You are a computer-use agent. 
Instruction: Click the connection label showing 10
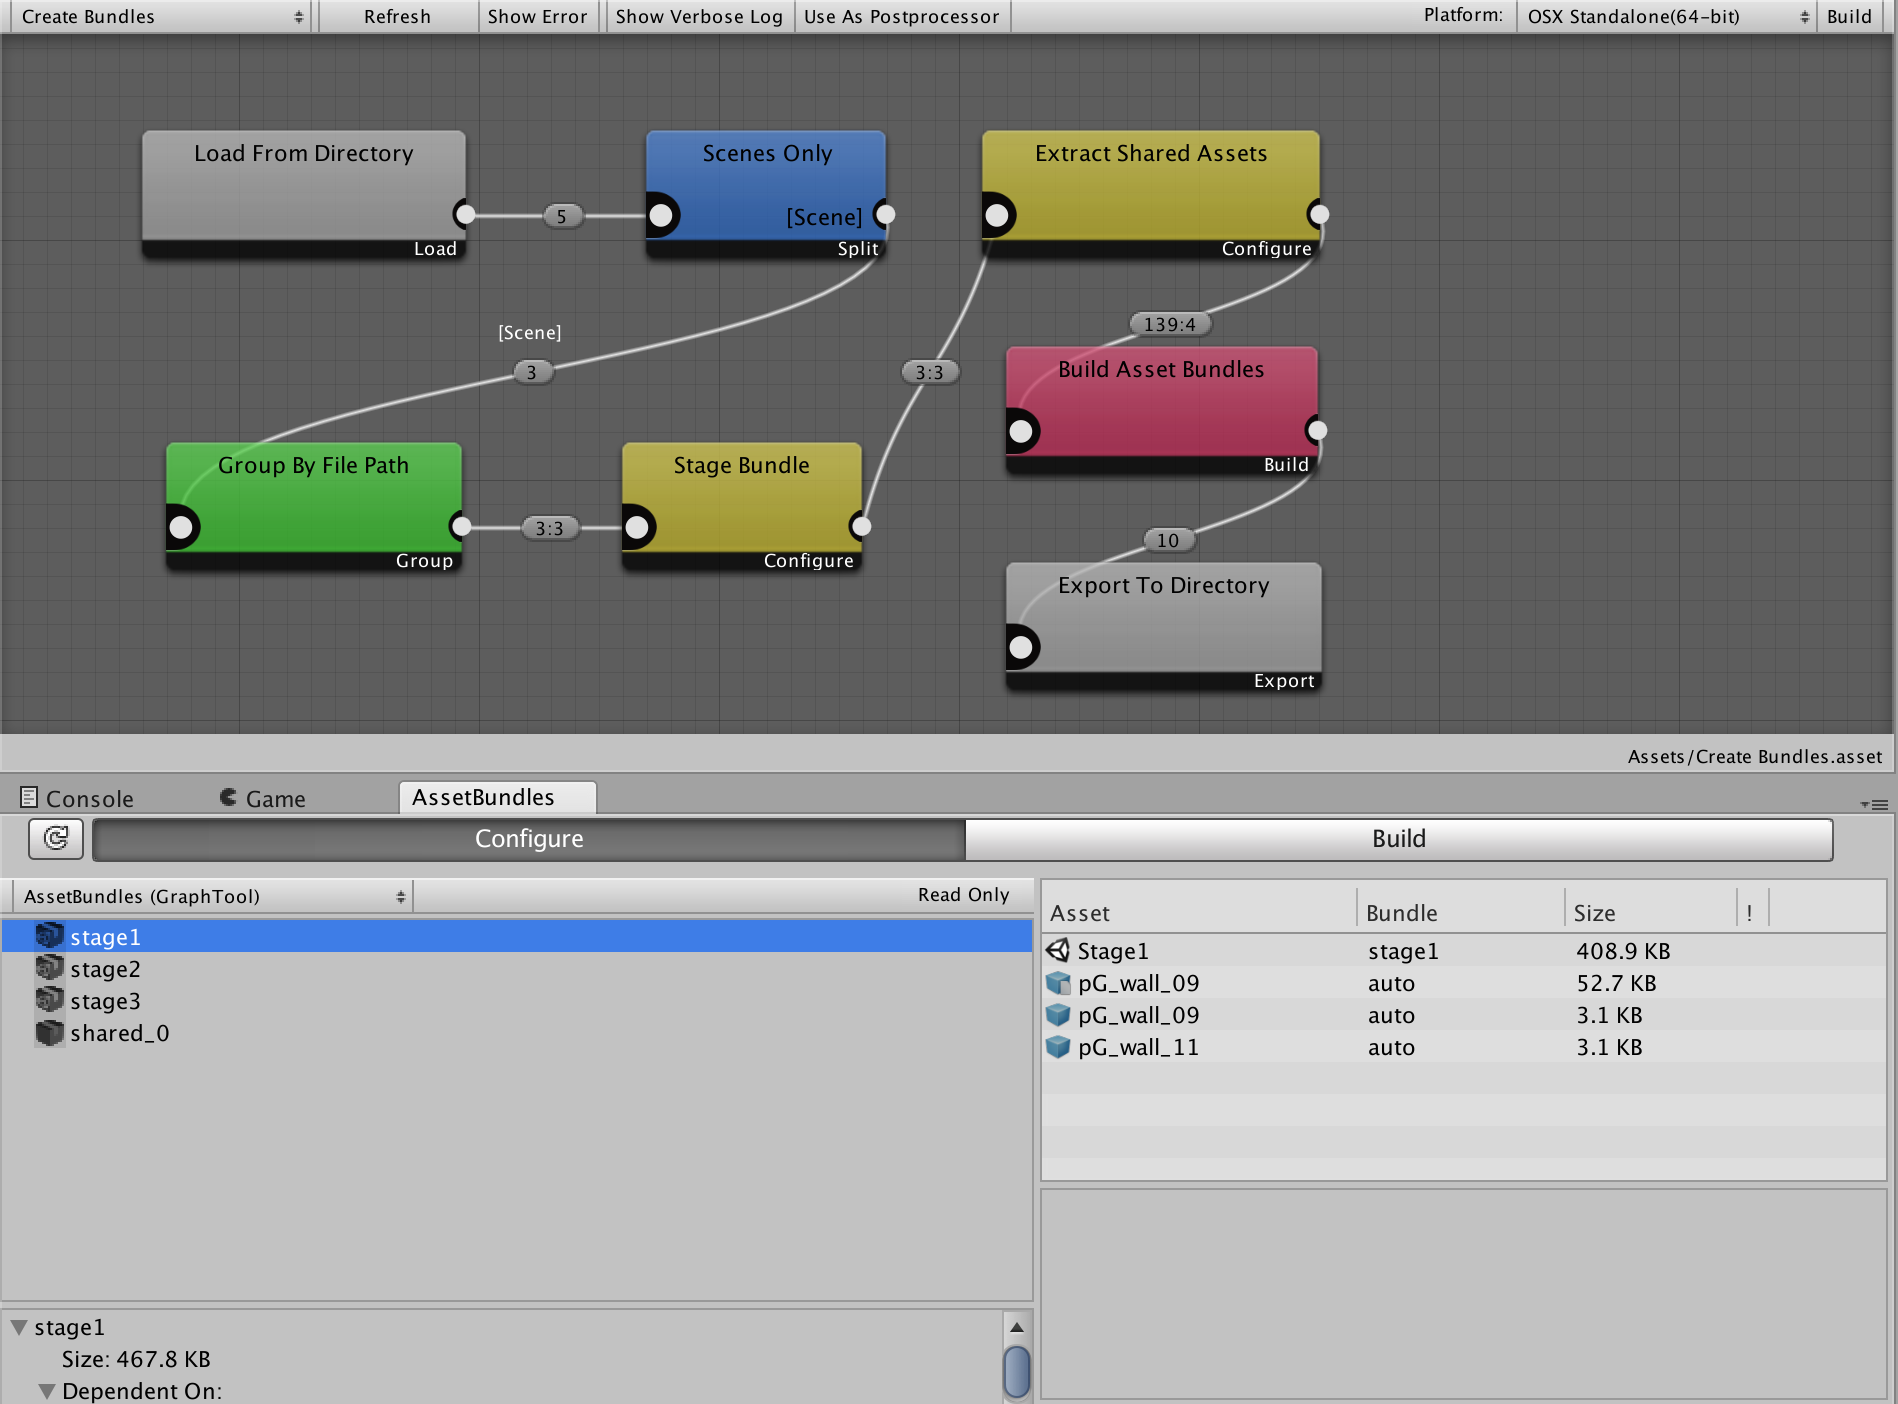(1168, 540)
